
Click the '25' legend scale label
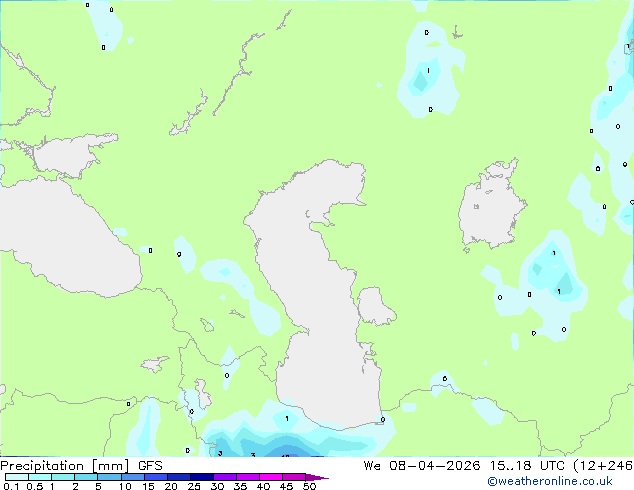coord(194,486)
